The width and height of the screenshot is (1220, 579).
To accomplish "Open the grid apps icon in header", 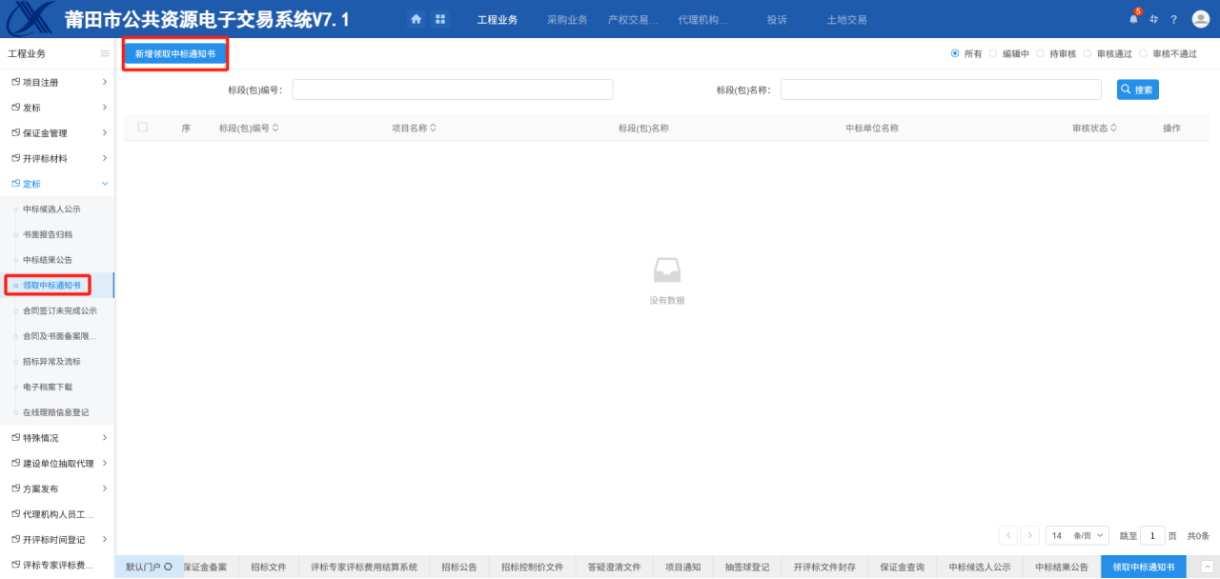I will (440, 19).
